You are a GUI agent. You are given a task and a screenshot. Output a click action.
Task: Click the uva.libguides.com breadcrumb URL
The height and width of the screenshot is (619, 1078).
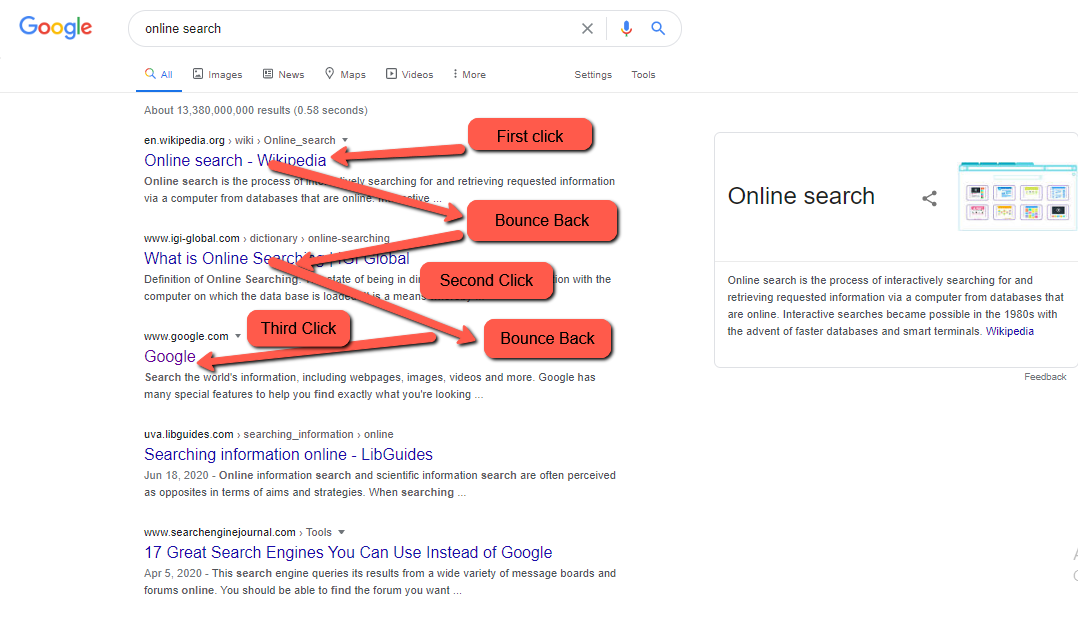[269, 435]
